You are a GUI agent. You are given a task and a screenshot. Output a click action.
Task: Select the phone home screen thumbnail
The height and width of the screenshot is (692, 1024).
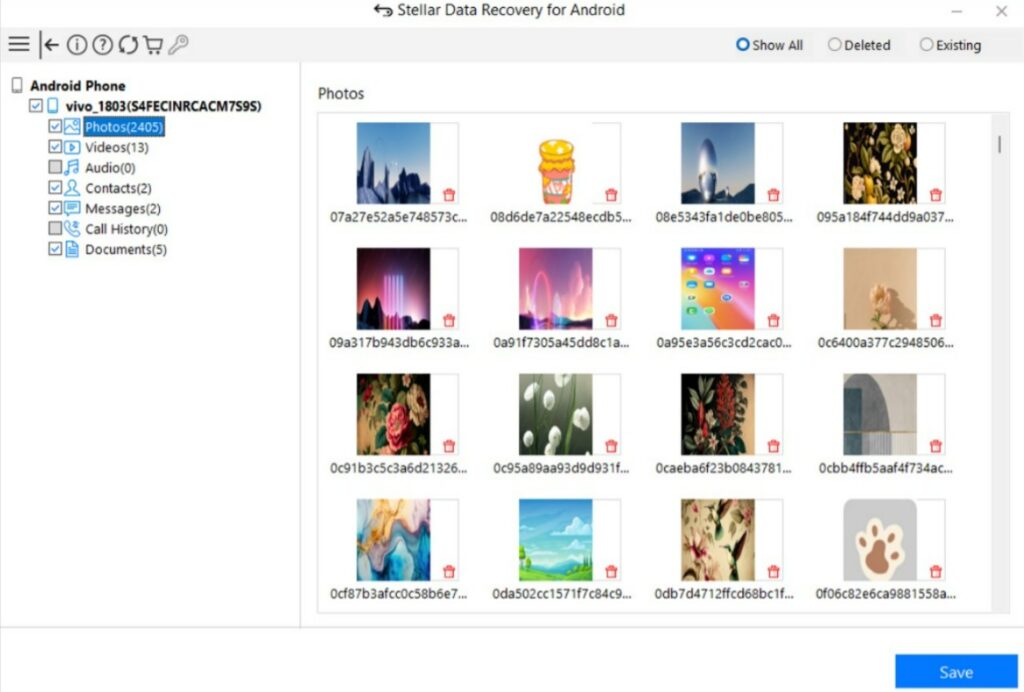pyautogui.click(x=718, y=289)
